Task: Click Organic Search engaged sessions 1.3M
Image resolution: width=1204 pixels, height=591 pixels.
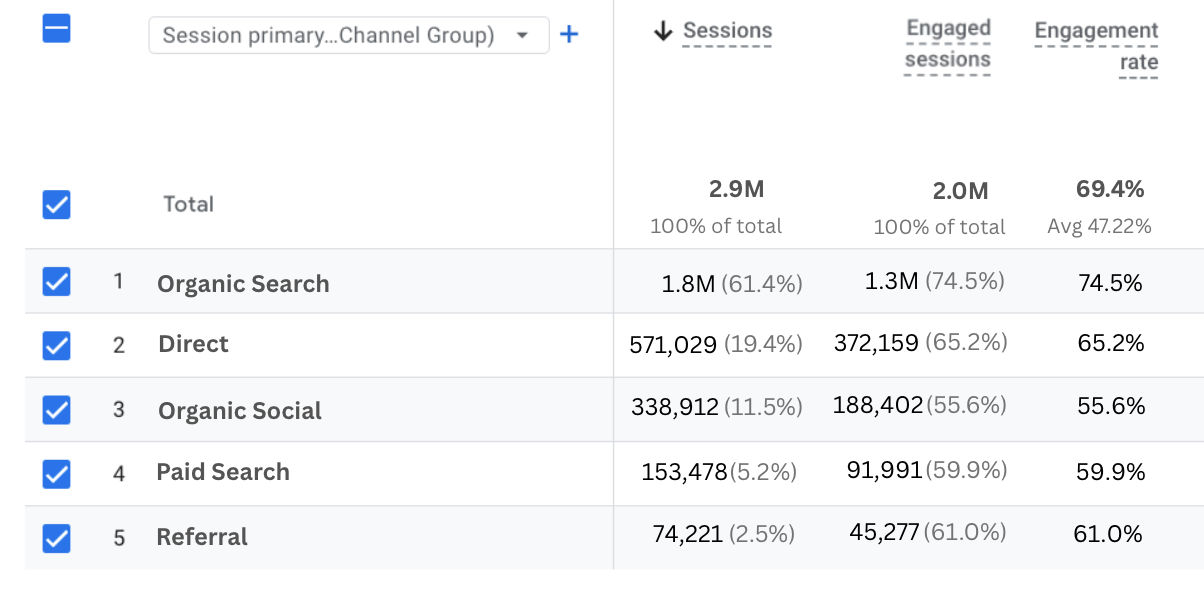Action: point(891,282)
